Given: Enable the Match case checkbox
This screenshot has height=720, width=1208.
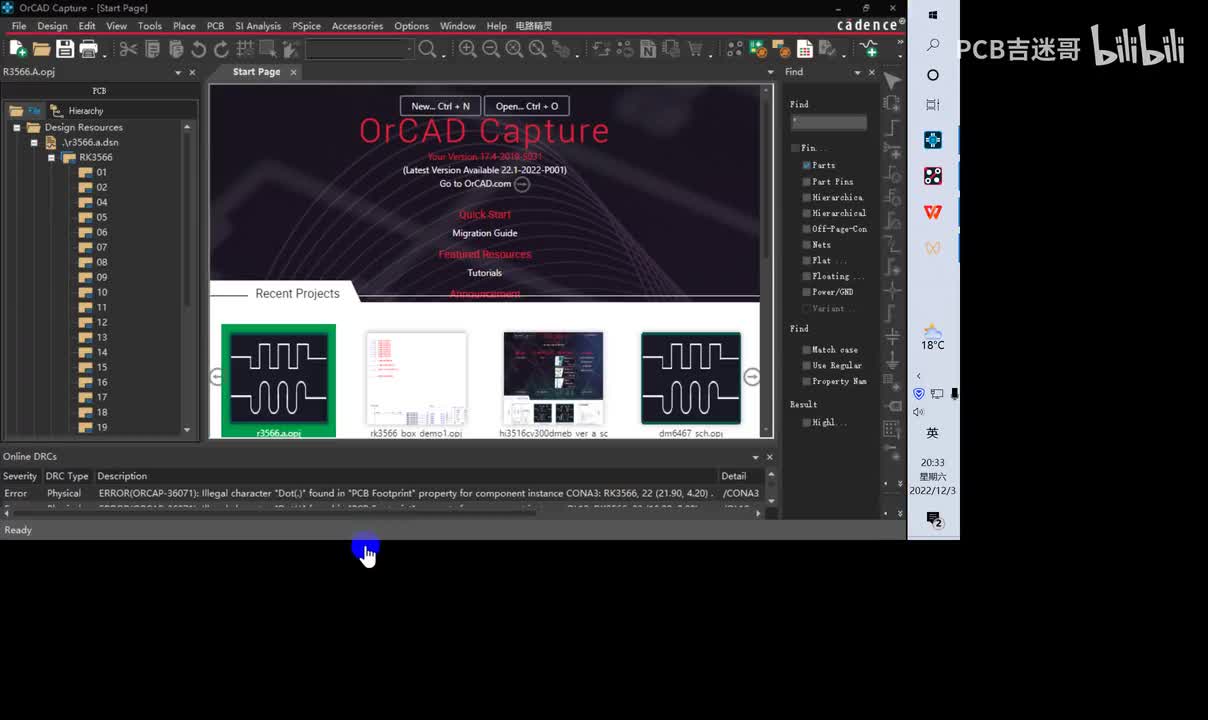Looking at the screenshot, I should [x=806, y=350].
